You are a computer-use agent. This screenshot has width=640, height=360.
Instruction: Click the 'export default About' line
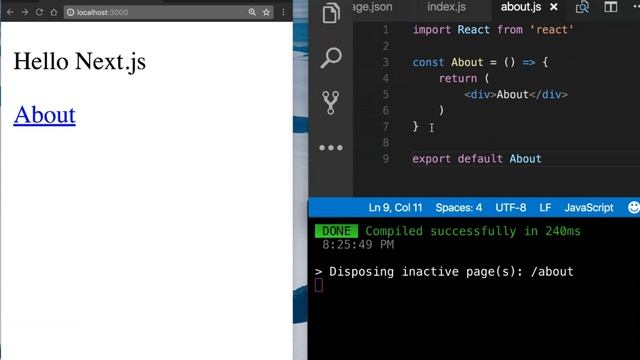(477, 159)
